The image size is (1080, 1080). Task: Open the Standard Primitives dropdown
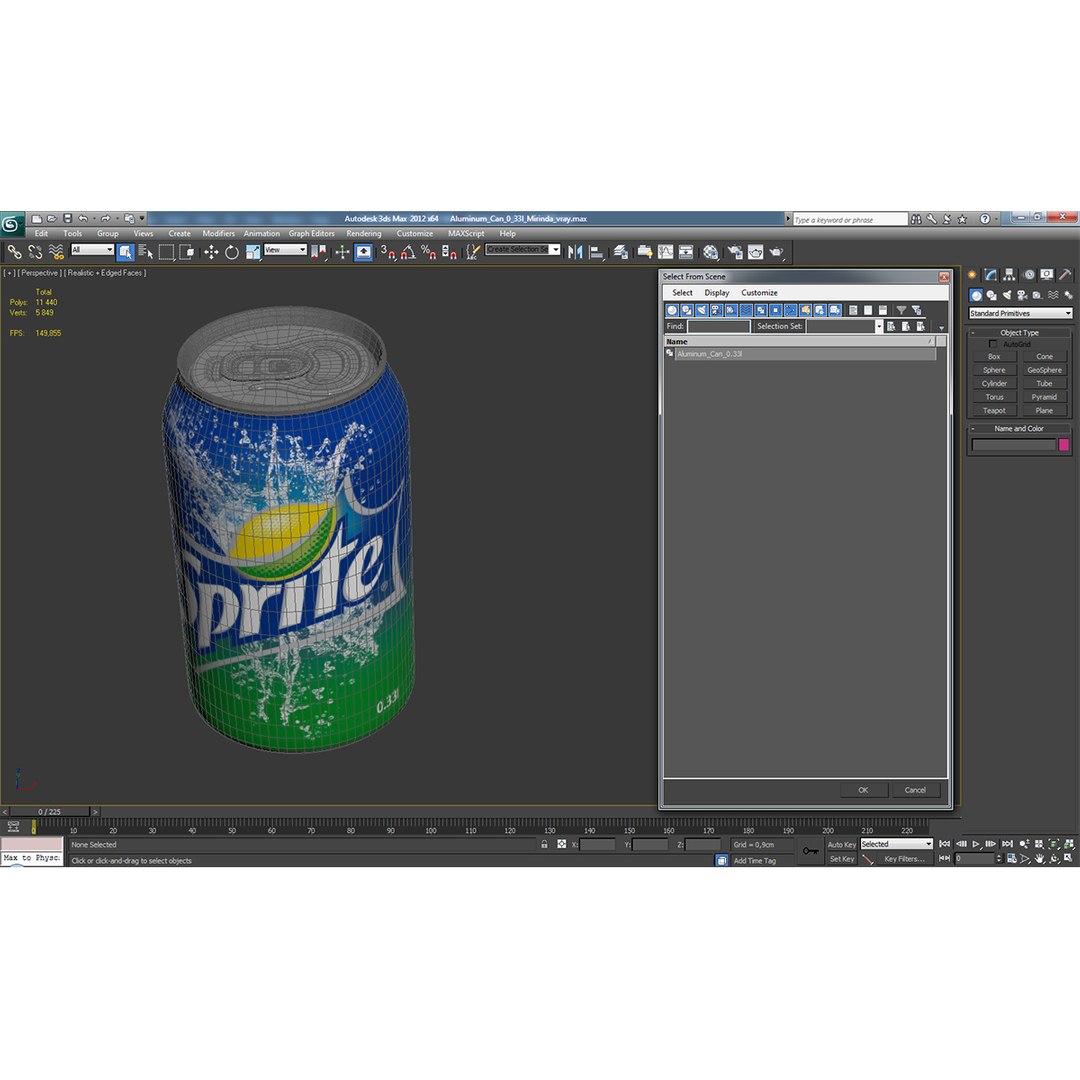pyautogui.click(x=1020, y=313)
